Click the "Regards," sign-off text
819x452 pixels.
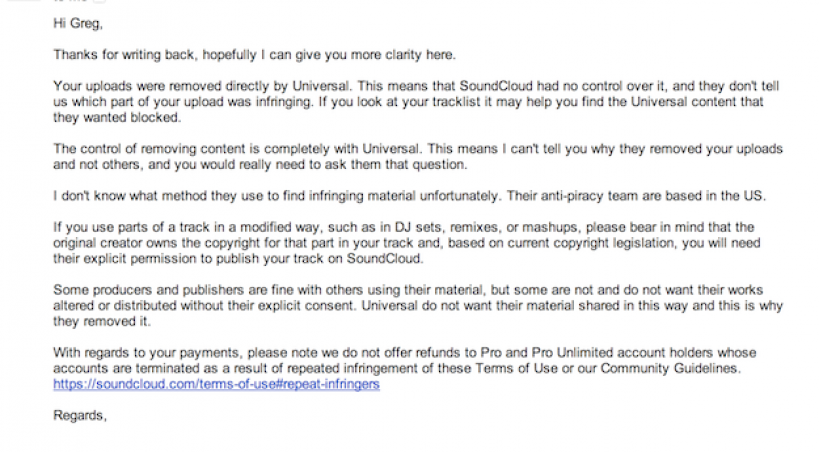coord(79,413)
